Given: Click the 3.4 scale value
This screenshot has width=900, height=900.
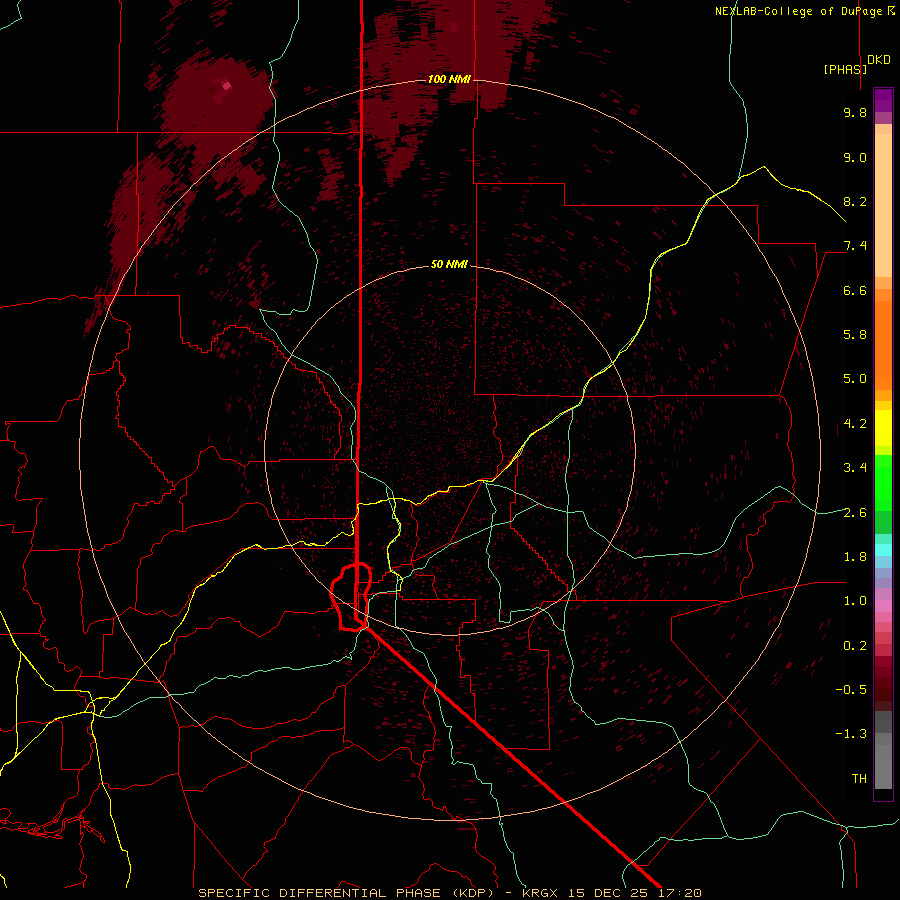Looking at the screenshot, I should point(855,468).
